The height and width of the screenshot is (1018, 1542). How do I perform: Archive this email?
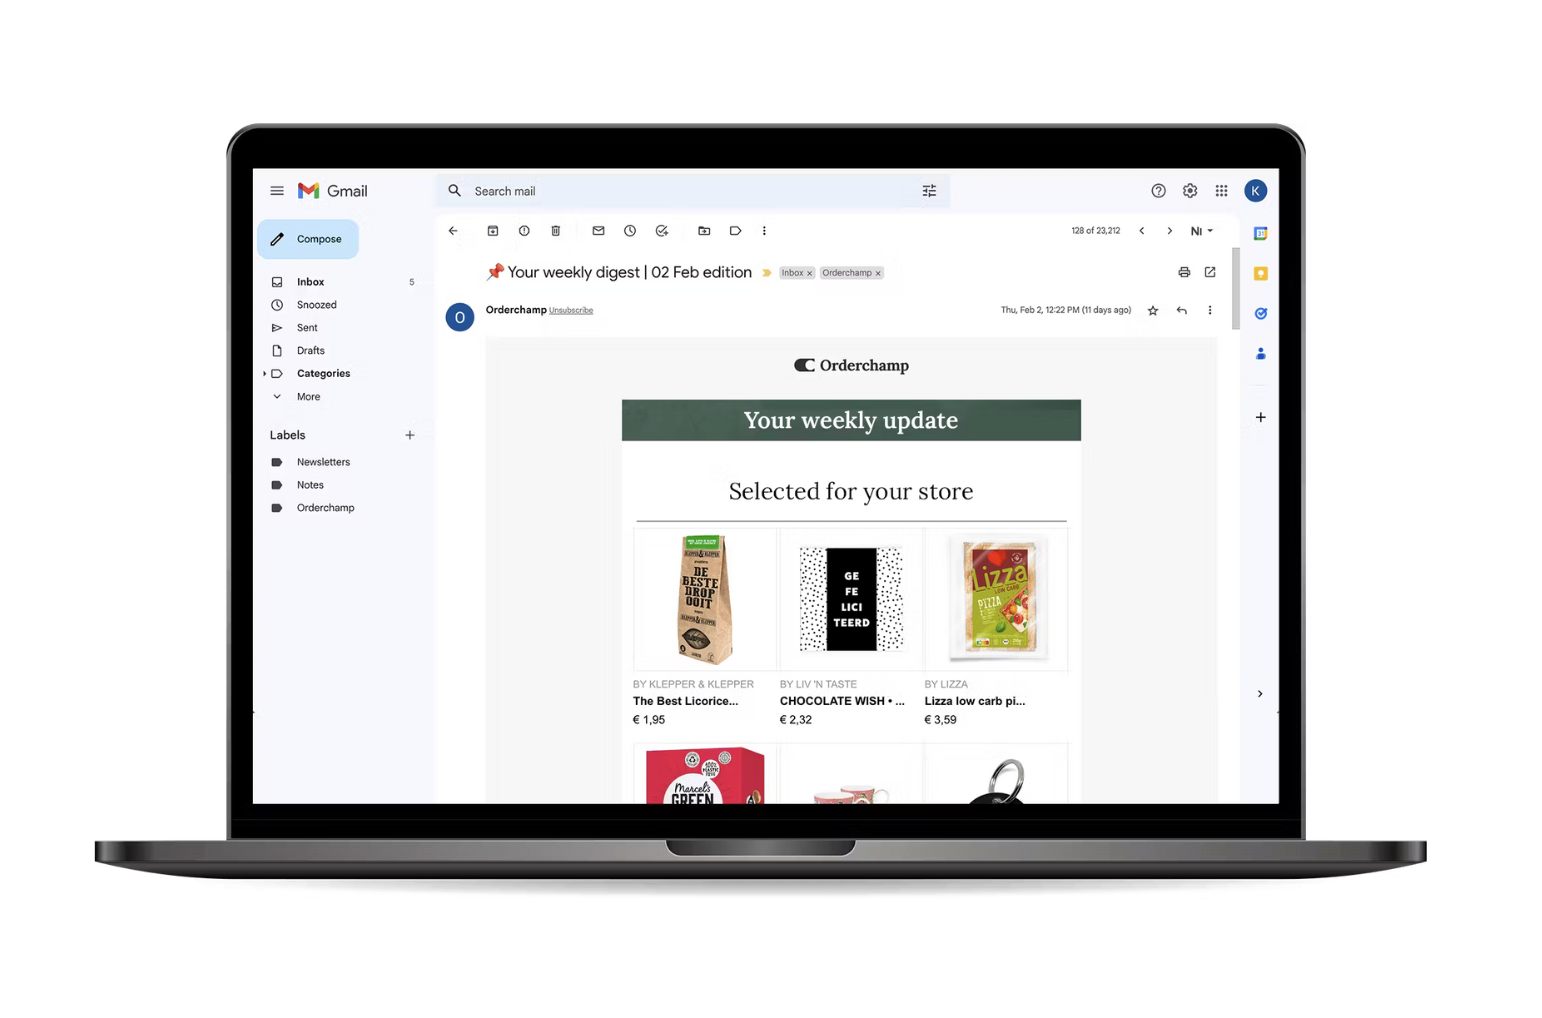pos(493,231)
